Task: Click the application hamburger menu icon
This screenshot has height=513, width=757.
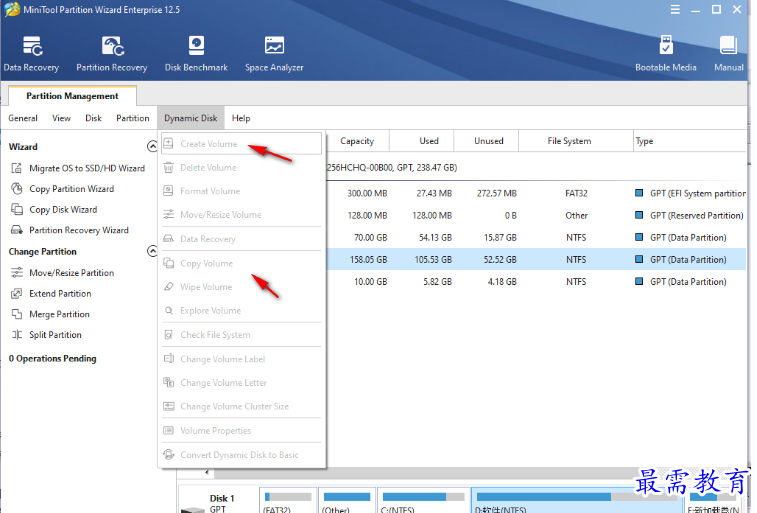Action: point(675,9)
